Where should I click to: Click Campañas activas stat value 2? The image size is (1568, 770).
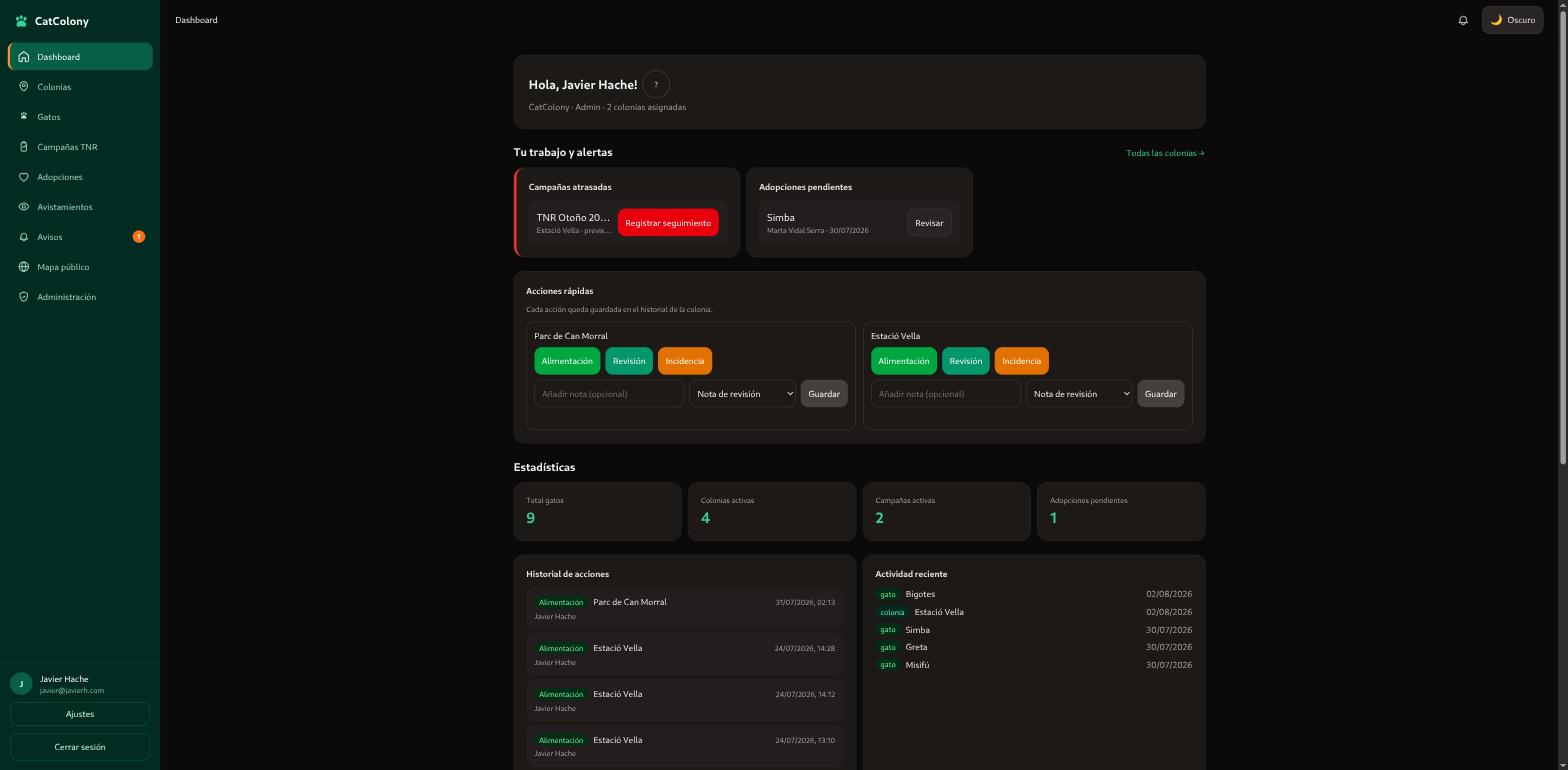coord(879,518)
